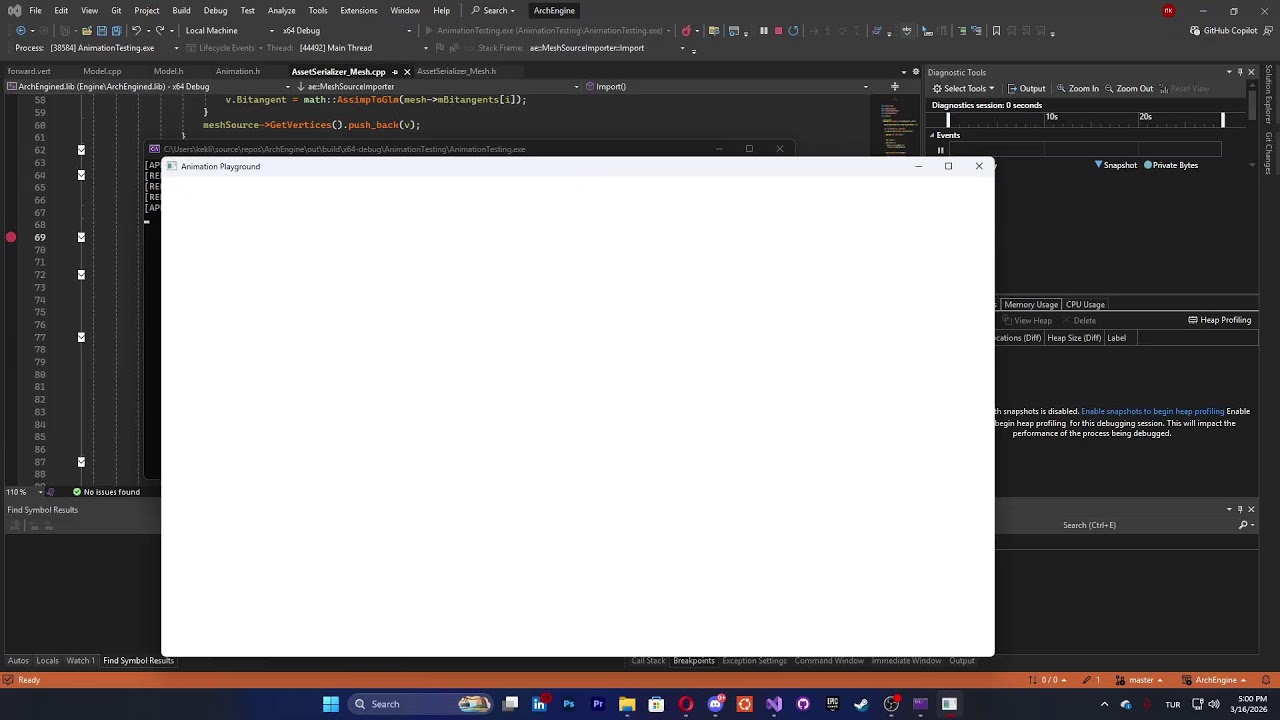Open the ae::MeshSourceImporter scope dropdown
Screen dimensions: 1280x720
(438, 86)
